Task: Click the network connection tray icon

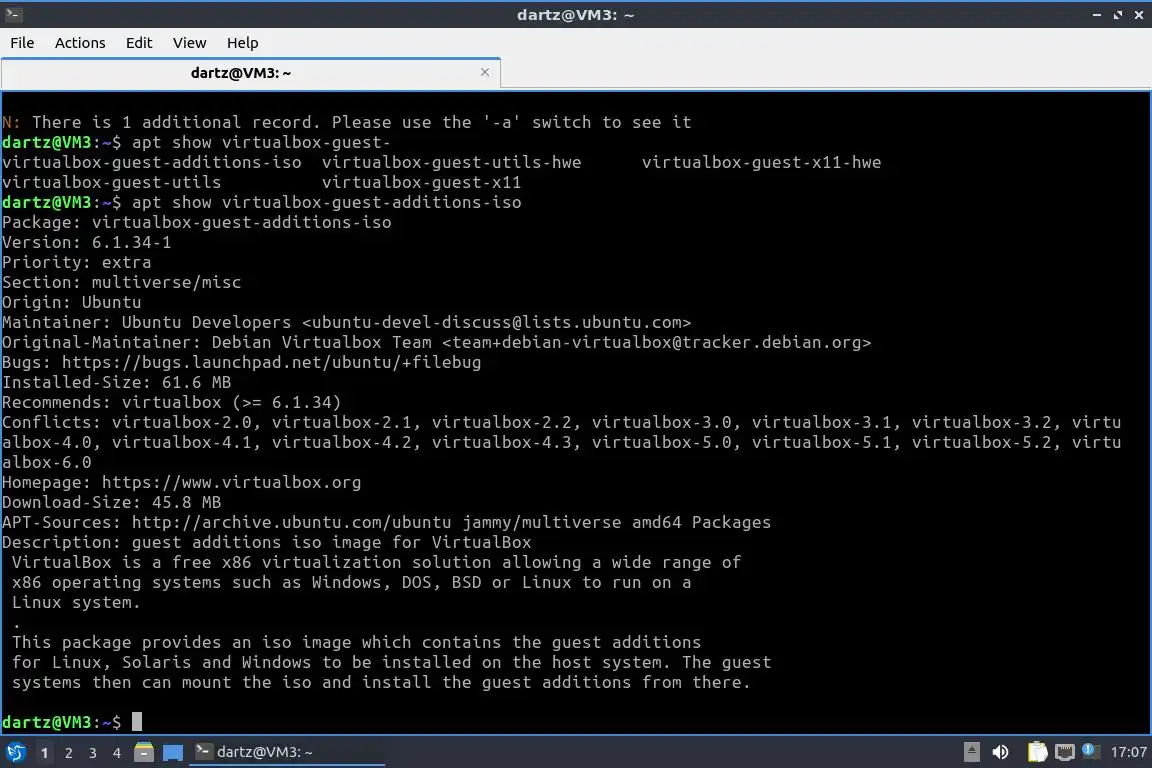Action: (x=1065, y=752)
